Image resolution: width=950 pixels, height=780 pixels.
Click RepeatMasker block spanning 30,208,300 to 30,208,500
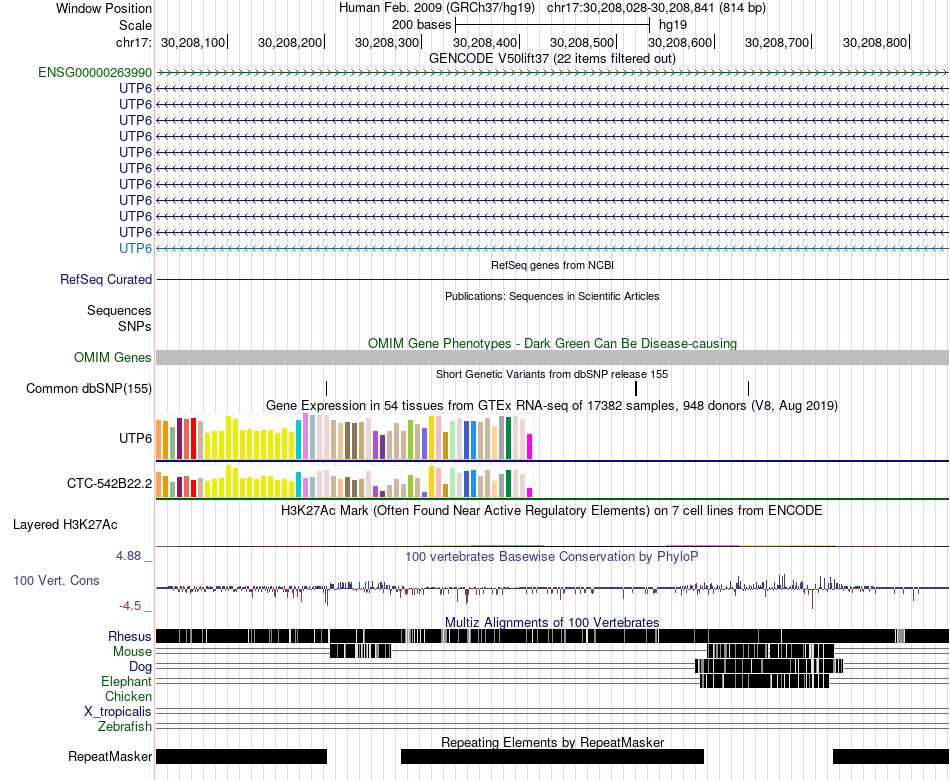tap(552, 756)
